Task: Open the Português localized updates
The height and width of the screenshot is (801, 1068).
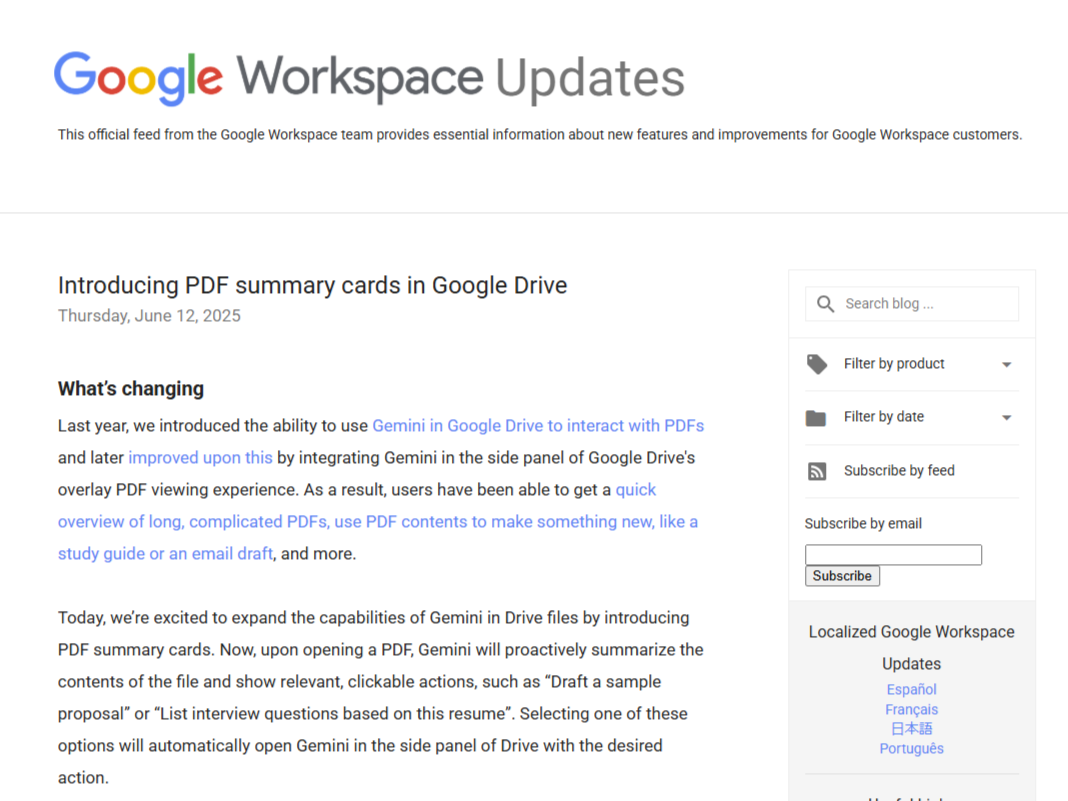Action: 911,748
